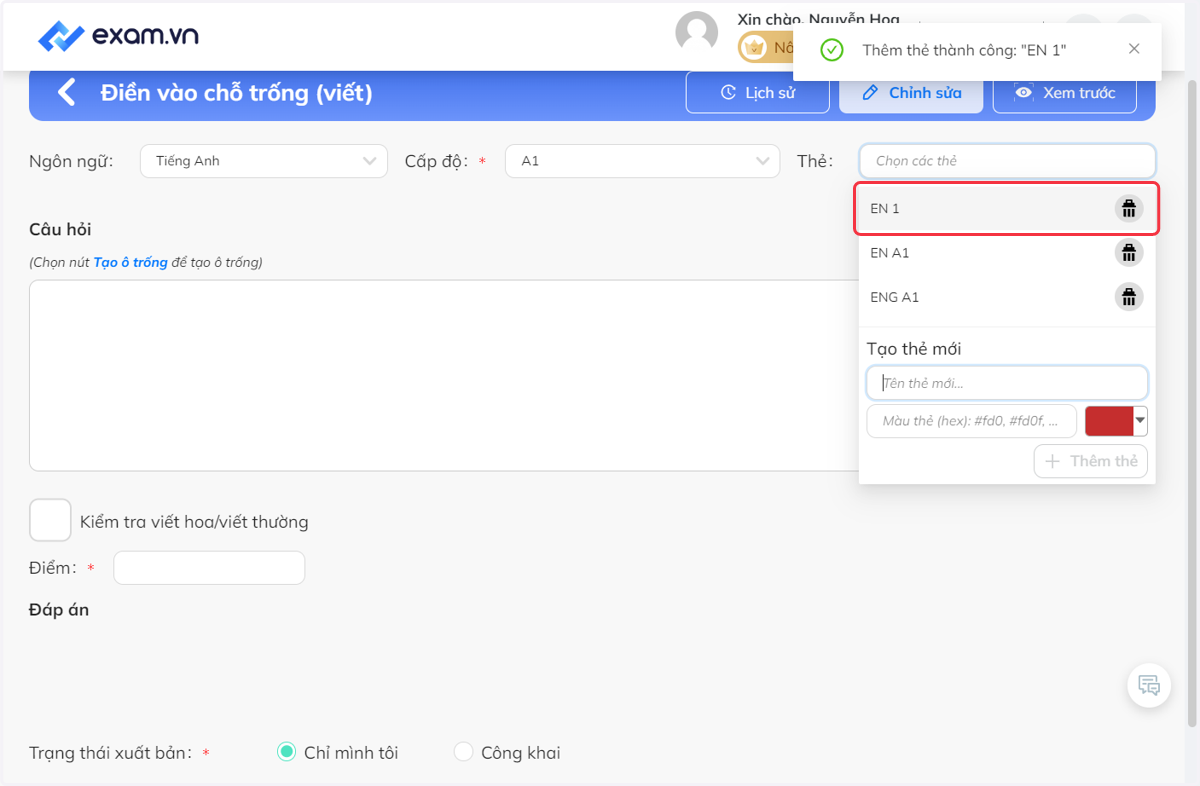
Task: Click the Chọn các thẻ tag selector
Action: click(1007, 161)
